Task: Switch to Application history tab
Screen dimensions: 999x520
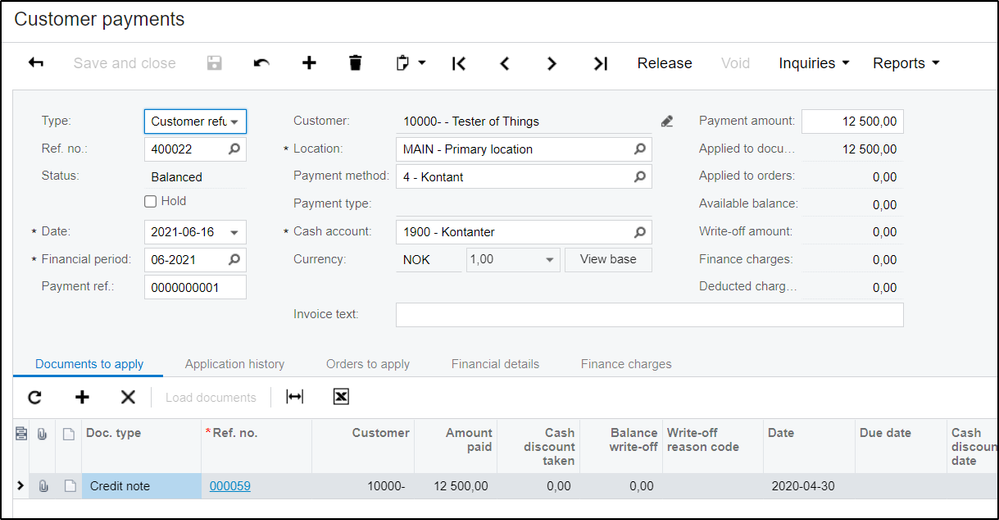Action: 235,364
